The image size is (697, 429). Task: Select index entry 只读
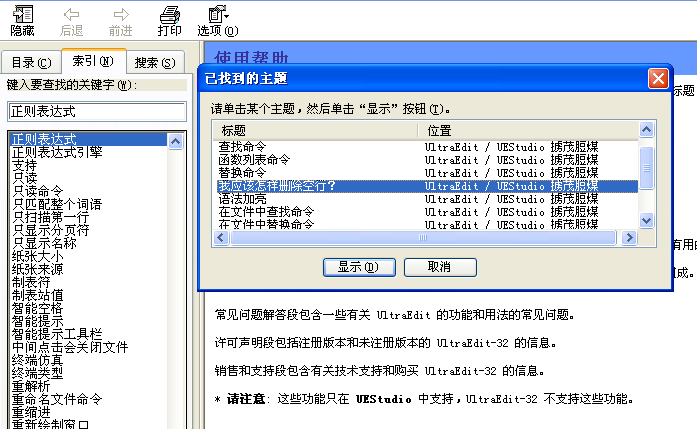point(24,178)
